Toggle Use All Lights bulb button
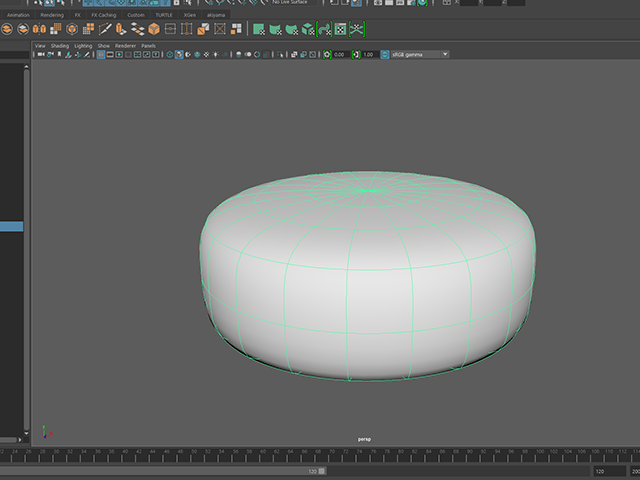The height and width of the screenshot is (480, 640). pos(216,54)
